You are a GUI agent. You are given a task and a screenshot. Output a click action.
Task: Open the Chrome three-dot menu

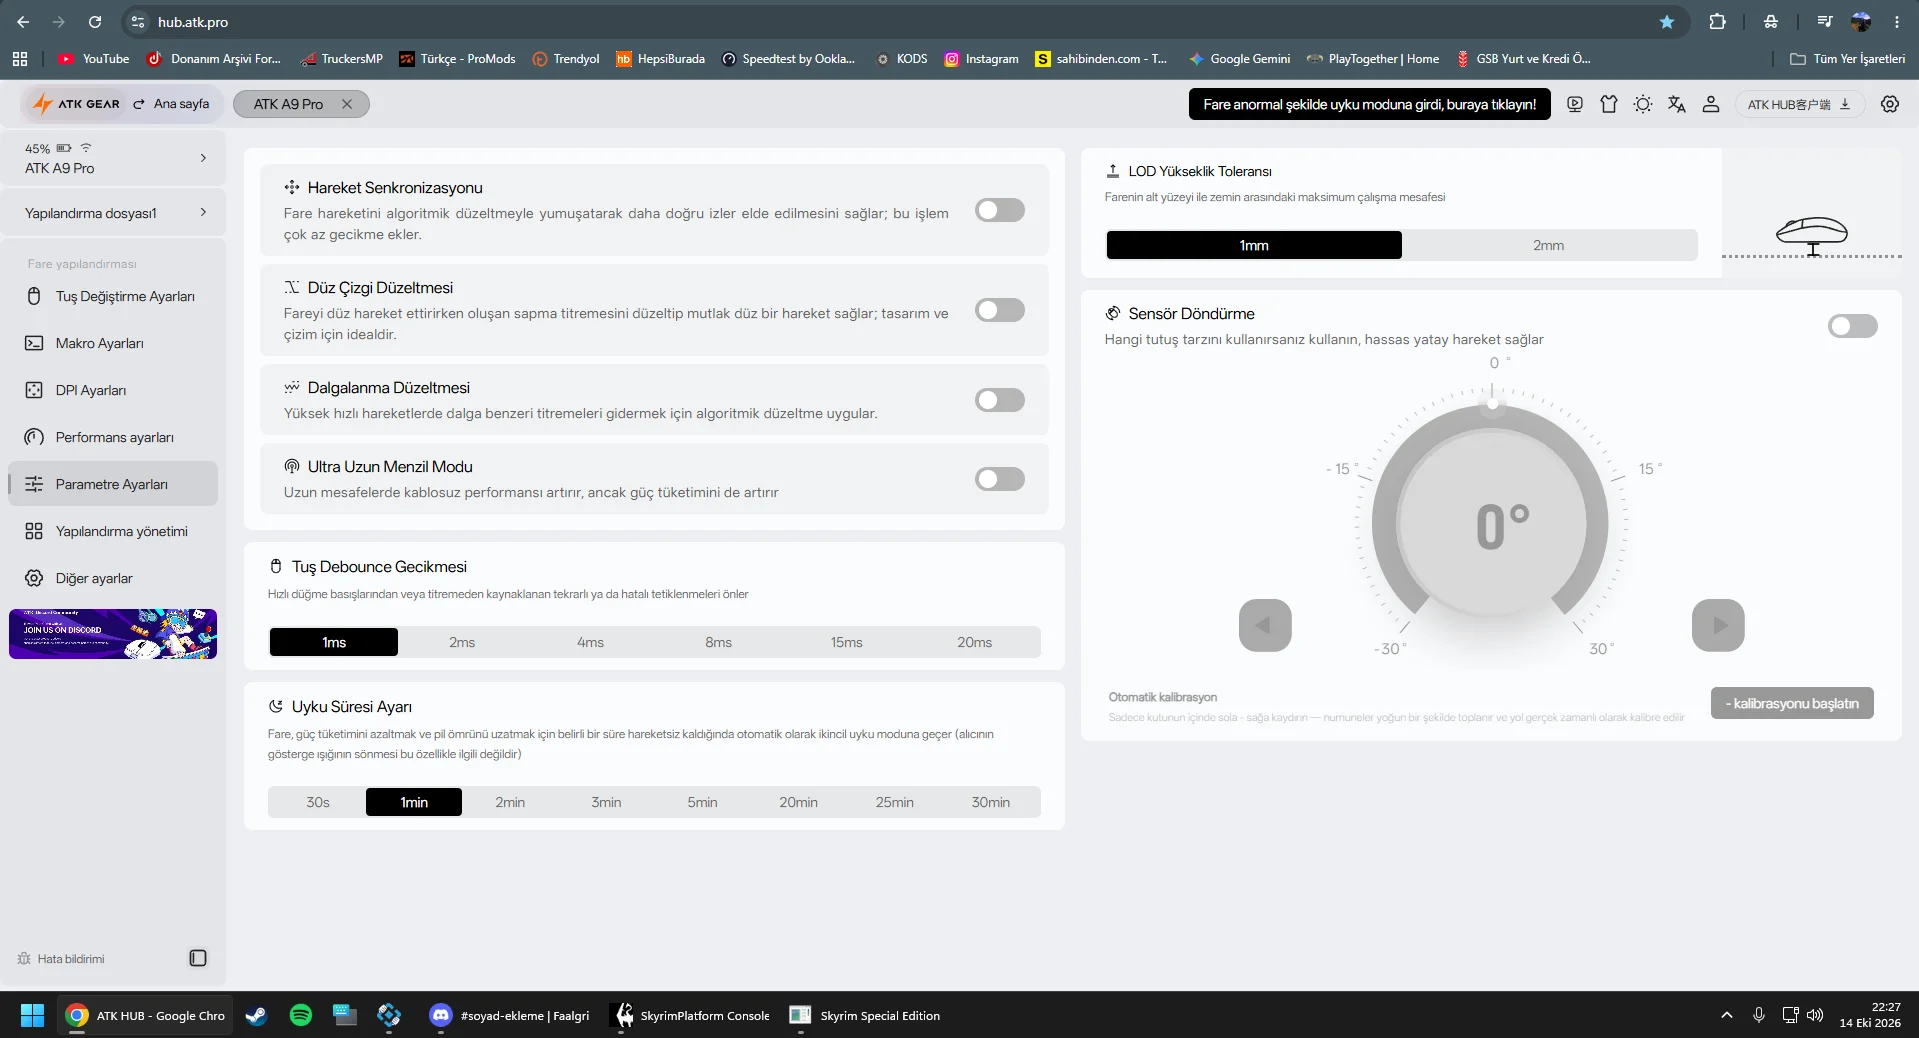1897,22
